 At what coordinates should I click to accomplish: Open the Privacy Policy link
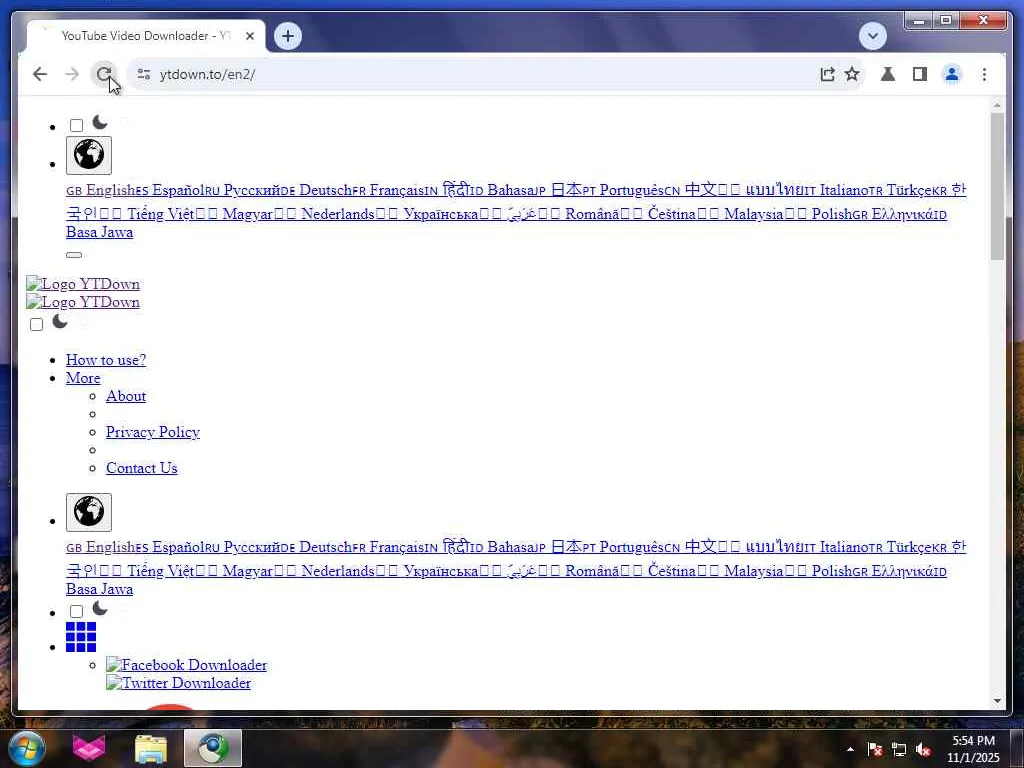153,432
